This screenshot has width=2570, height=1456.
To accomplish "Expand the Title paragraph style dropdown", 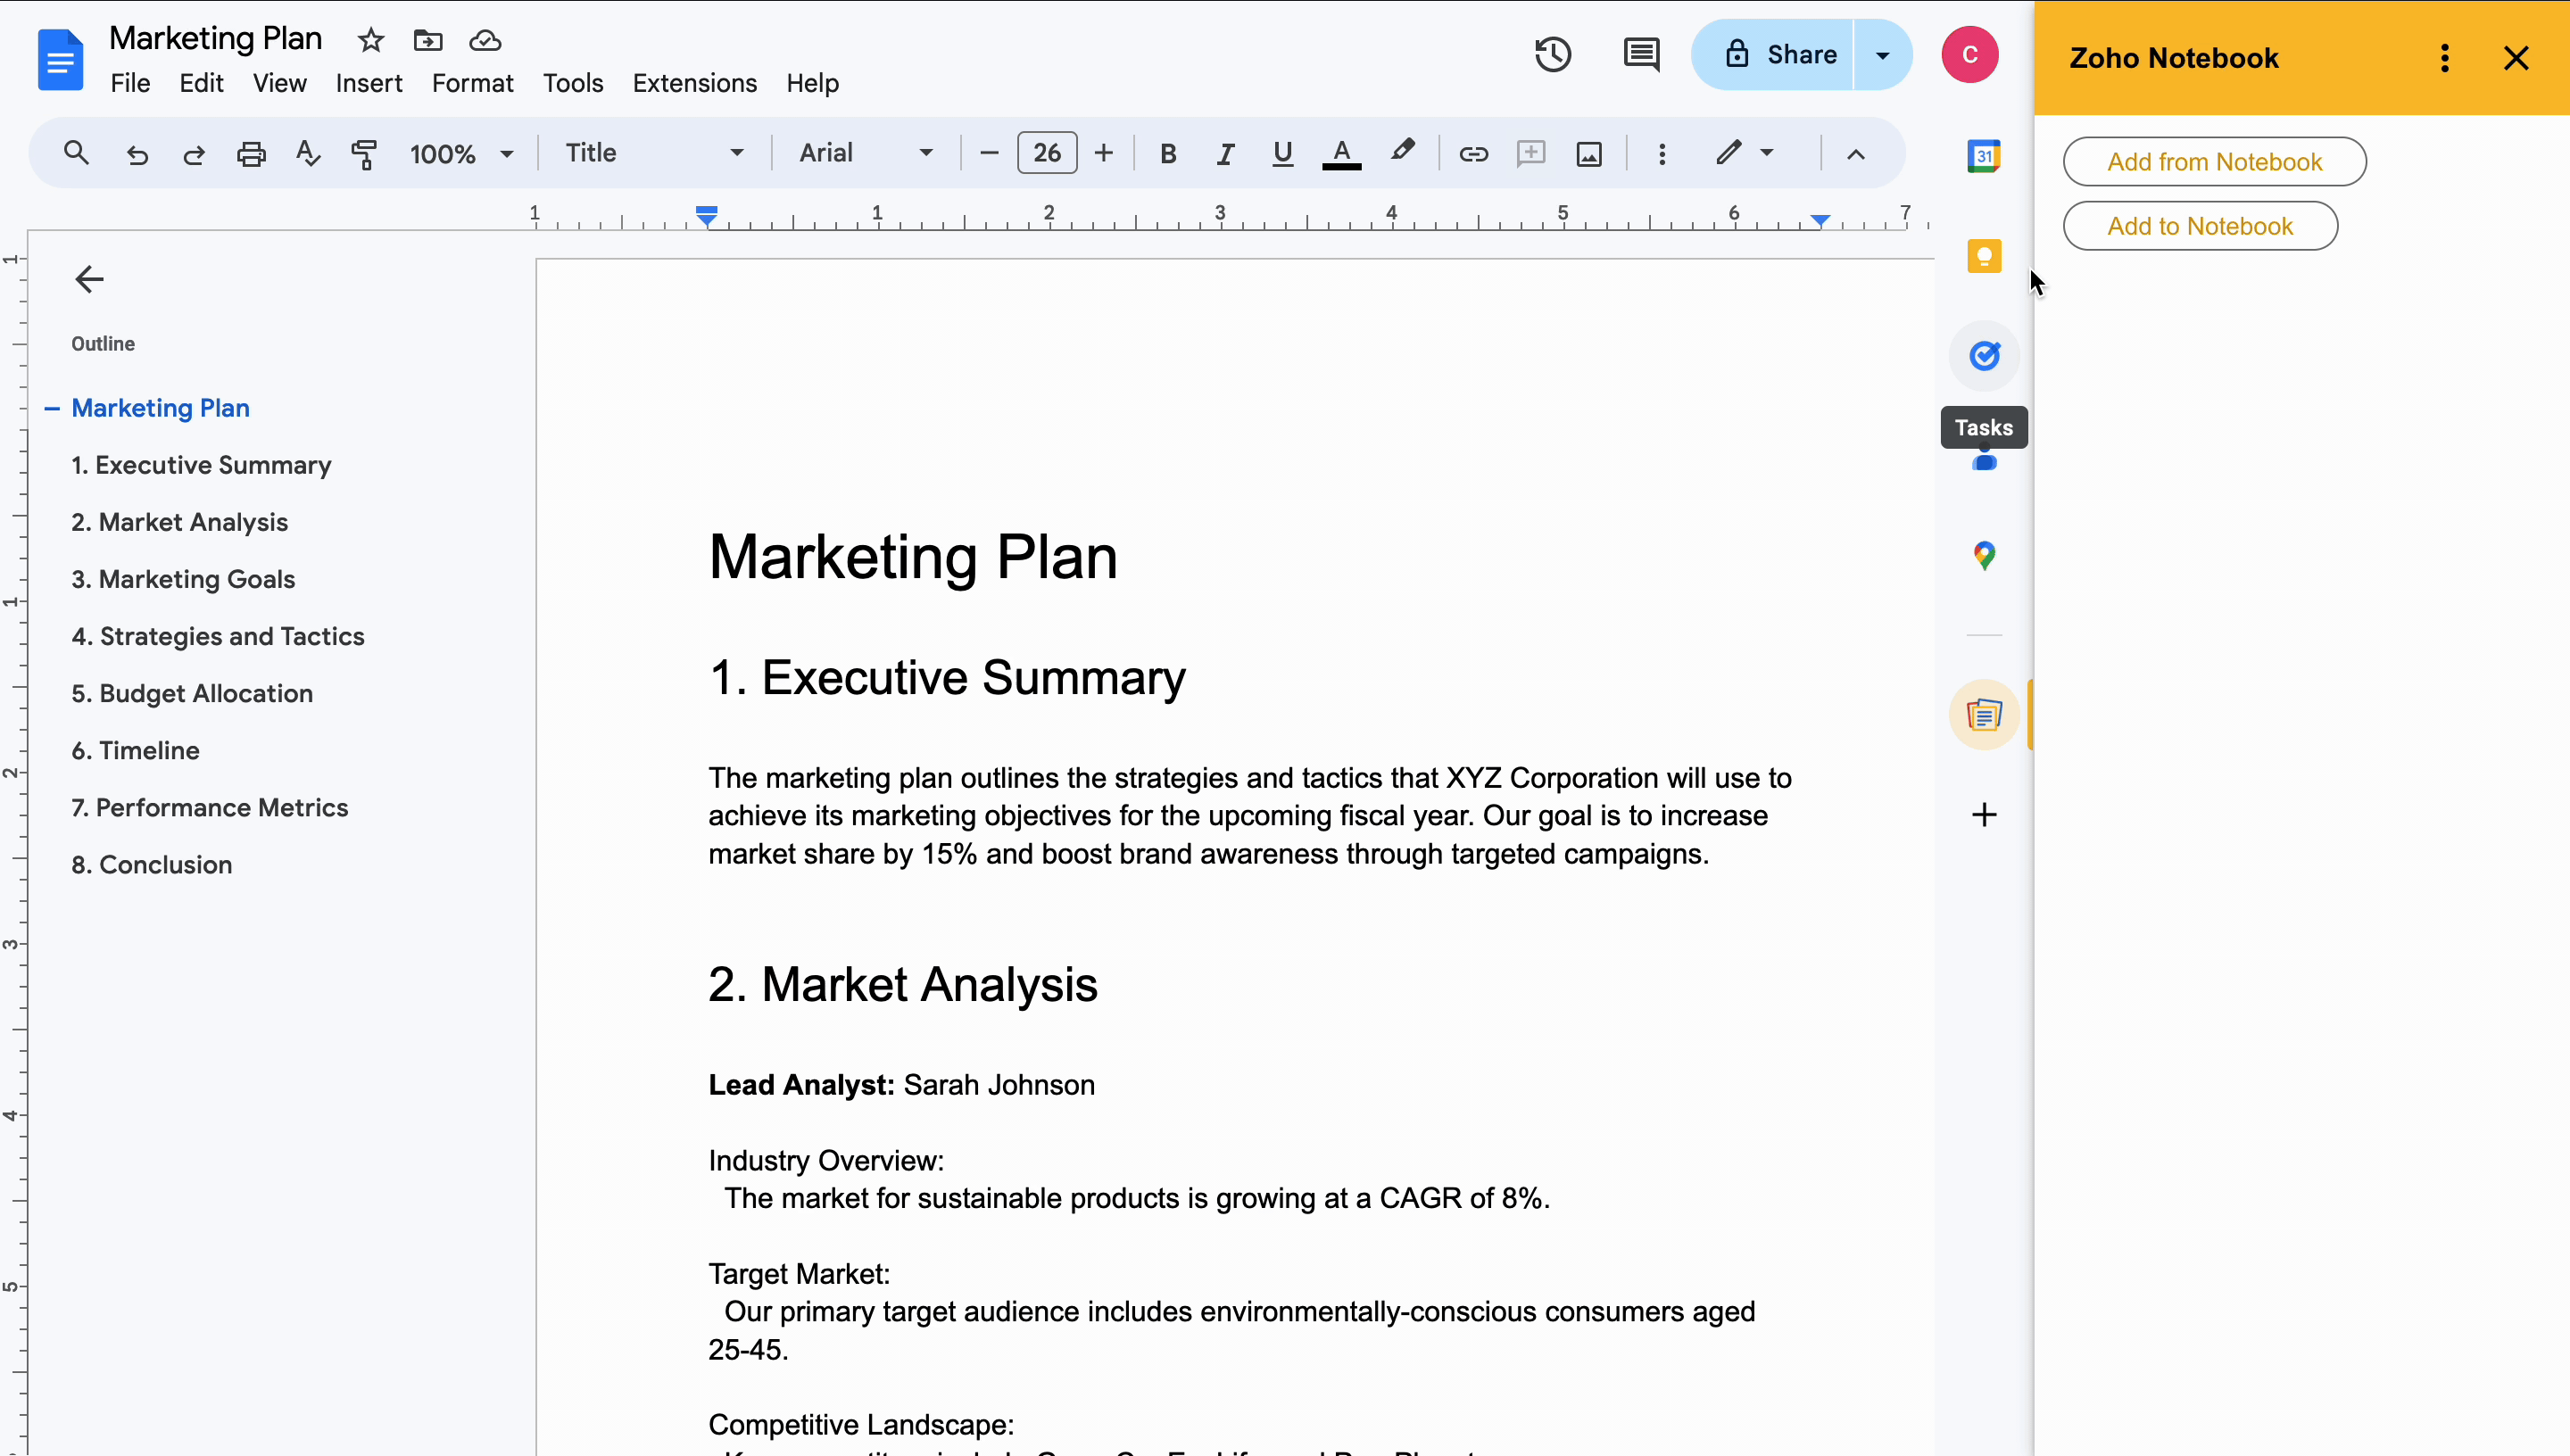I will 654,153.
